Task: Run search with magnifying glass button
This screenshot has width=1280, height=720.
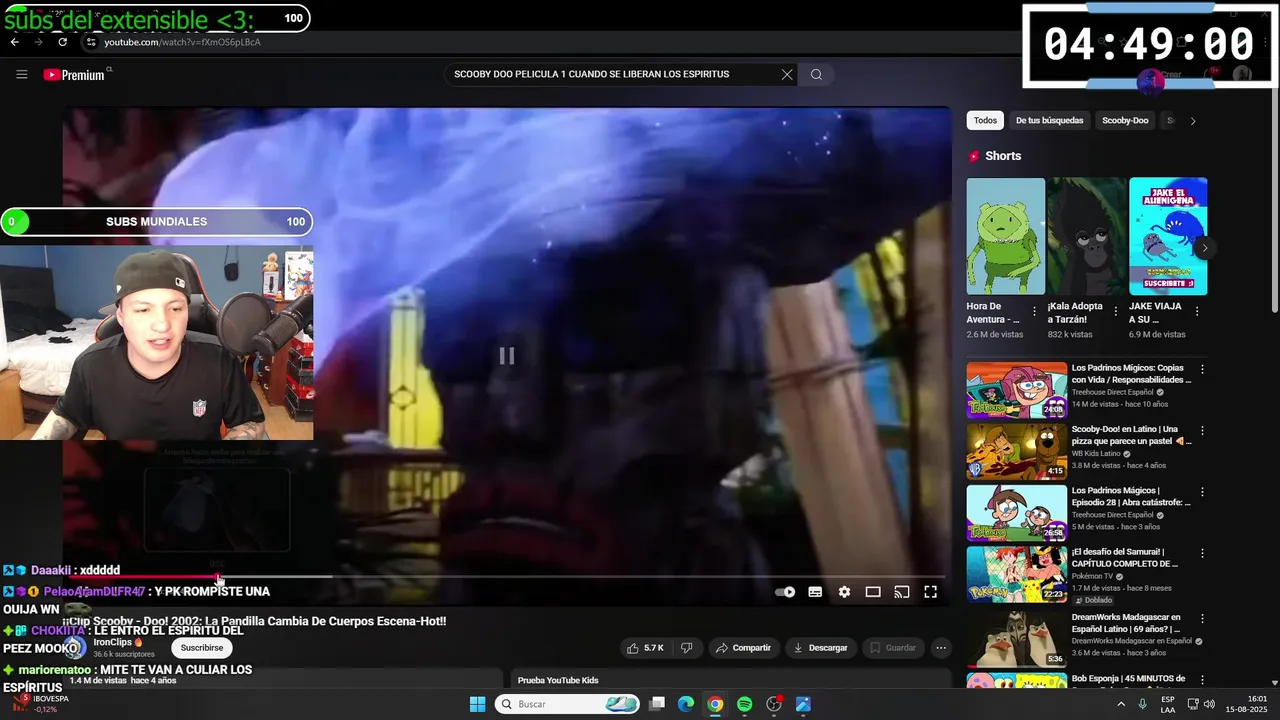Action: (x=816, y=74)
